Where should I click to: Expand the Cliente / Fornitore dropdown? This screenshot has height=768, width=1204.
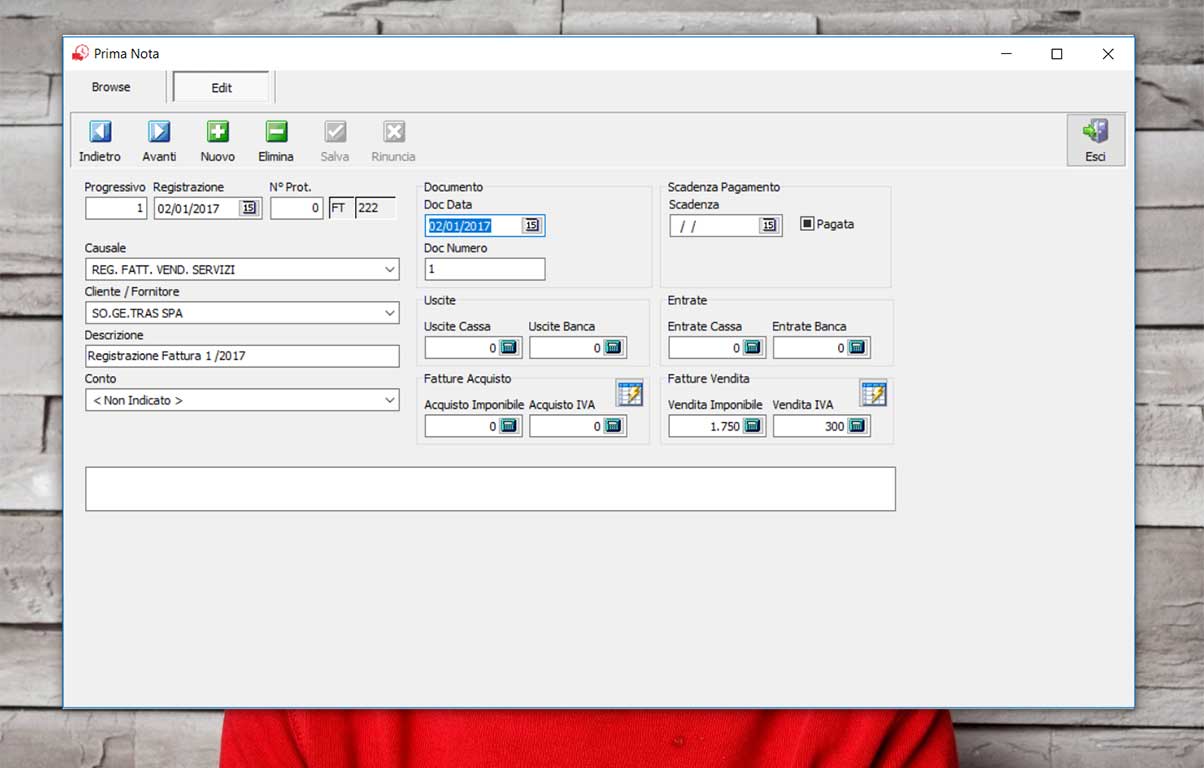pyautogui.click(x=389, y=313)
